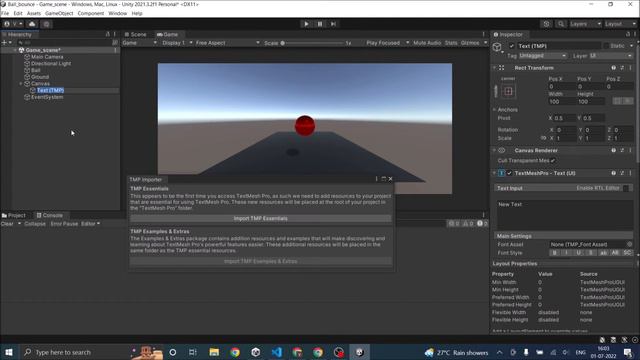
Task: Click the Width input field in Rect Transform
Action: tap(561, 102)
